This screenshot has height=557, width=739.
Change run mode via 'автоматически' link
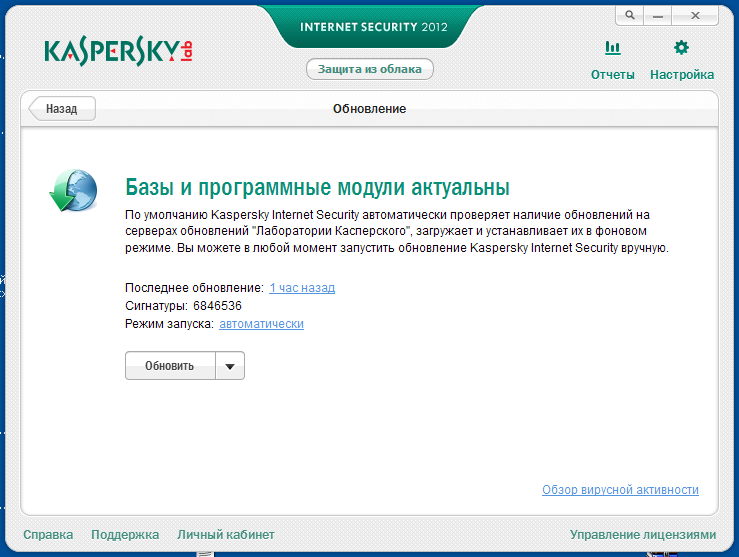[262, 324]
